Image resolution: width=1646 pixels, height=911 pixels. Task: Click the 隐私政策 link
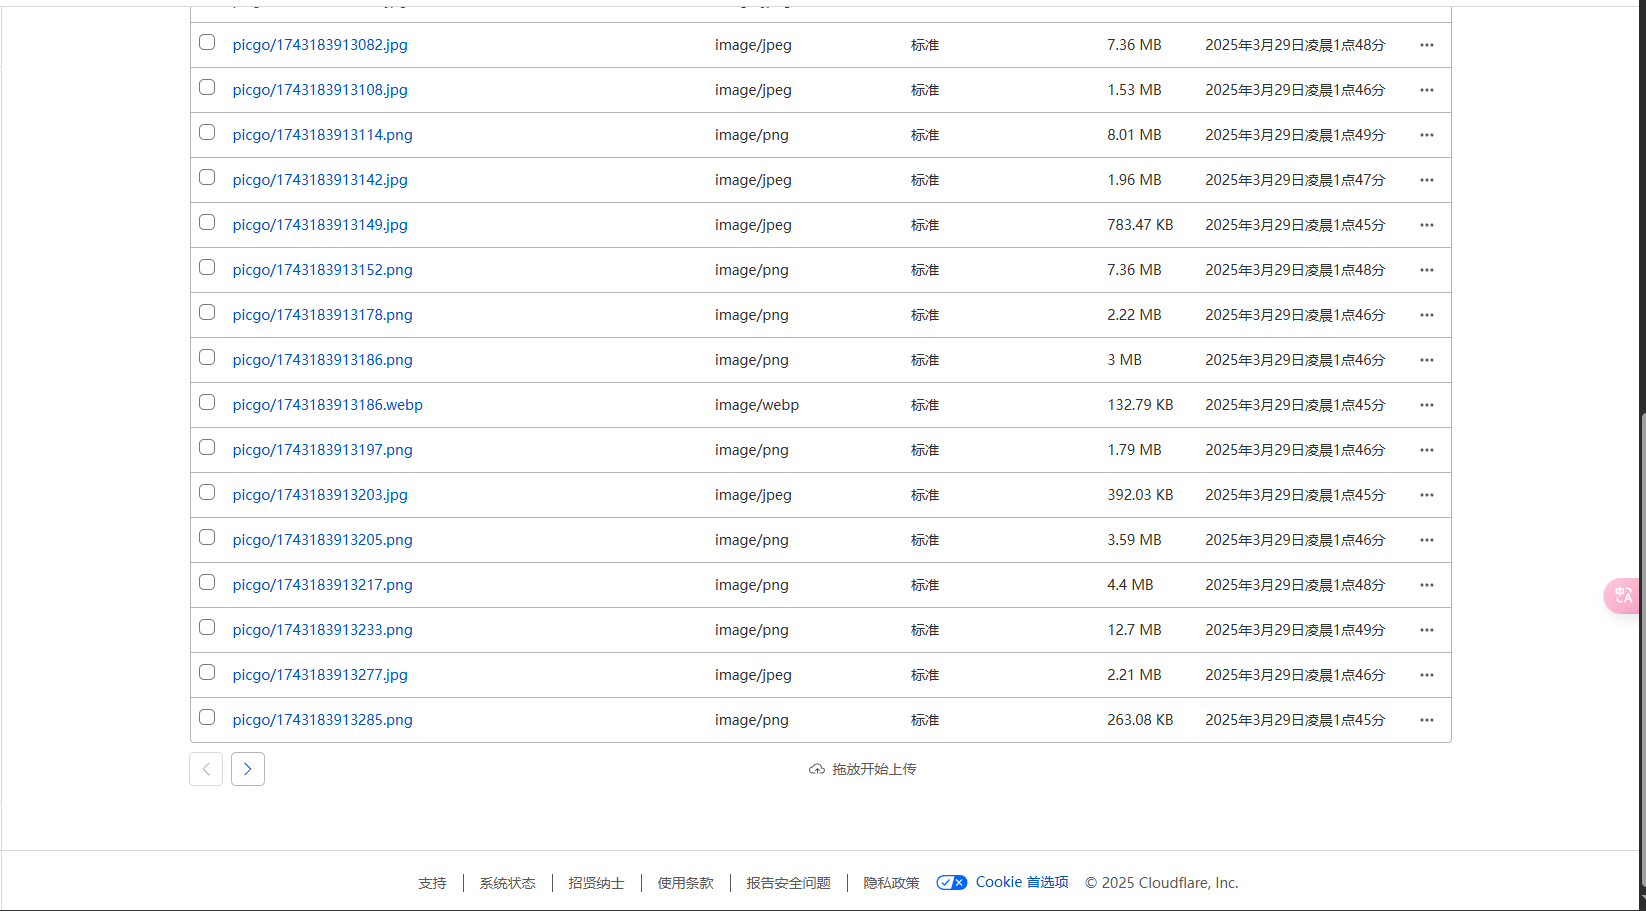tap(891, 883)
